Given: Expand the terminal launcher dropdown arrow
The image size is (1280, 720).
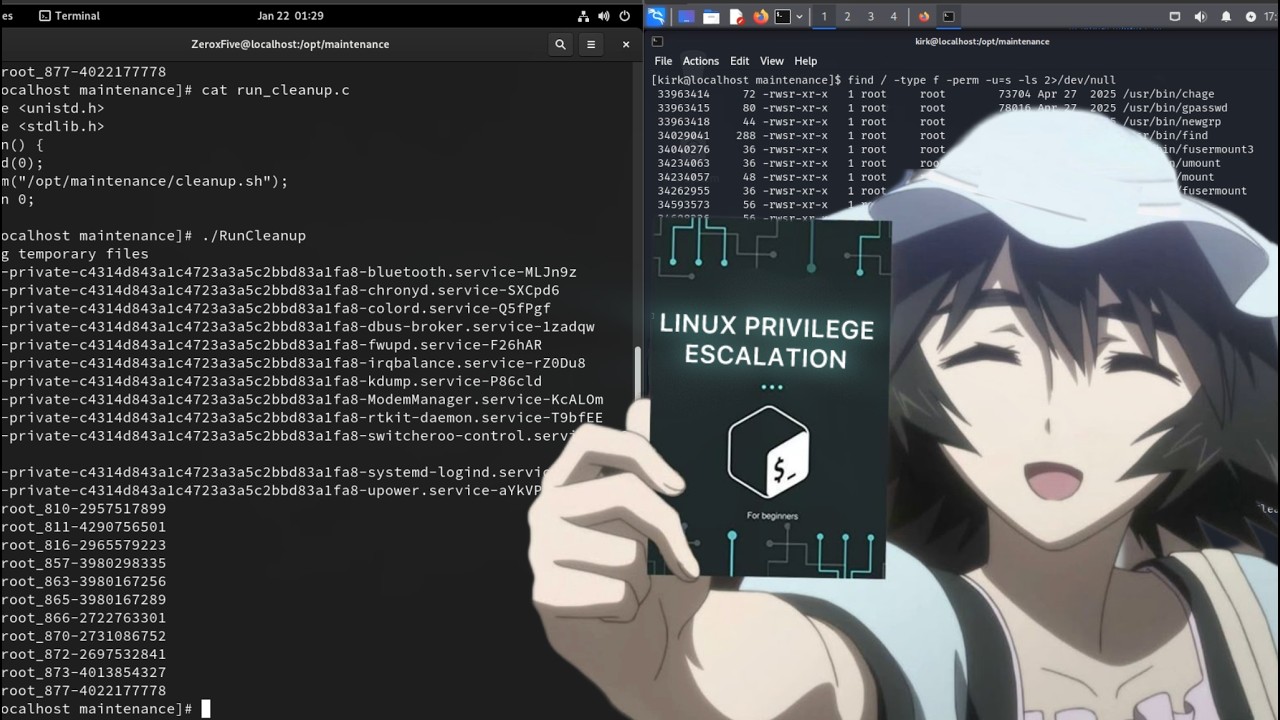Looking at the screenshot, I should pyautogui.click(x=800, y=16).
